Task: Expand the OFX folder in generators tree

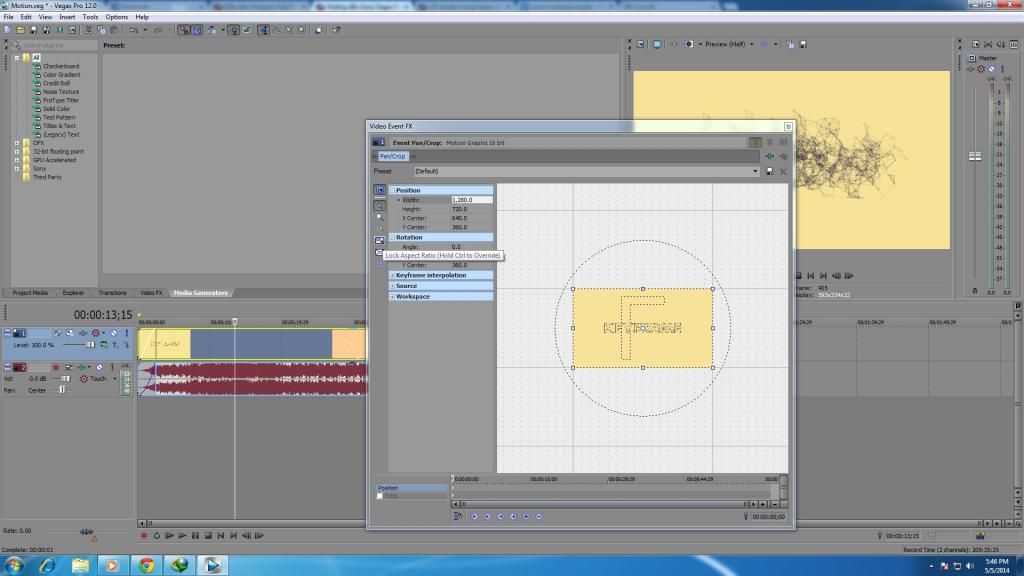Action: 17,142
